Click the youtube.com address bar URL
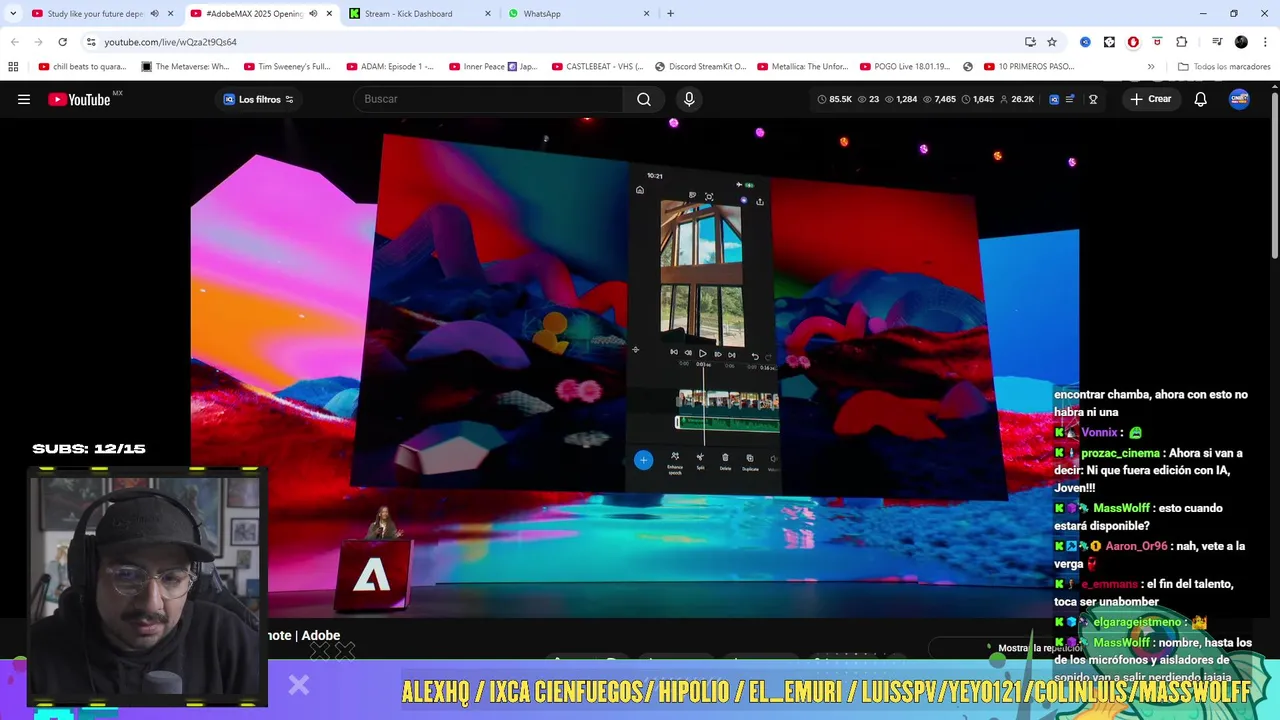This screenshot has width=1280, height=720. (x=170, y=42)
